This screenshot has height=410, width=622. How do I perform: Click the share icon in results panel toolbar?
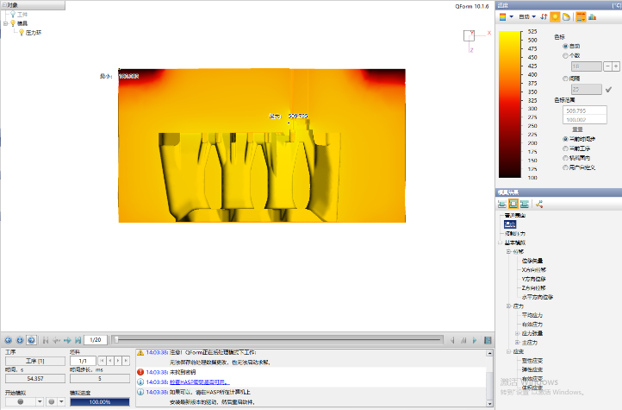[539, 204]
